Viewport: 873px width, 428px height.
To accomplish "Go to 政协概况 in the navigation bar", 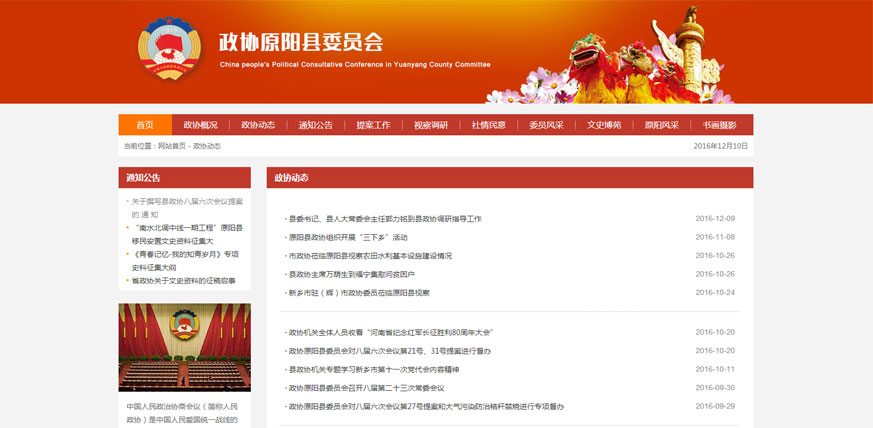I will [200, 125].
